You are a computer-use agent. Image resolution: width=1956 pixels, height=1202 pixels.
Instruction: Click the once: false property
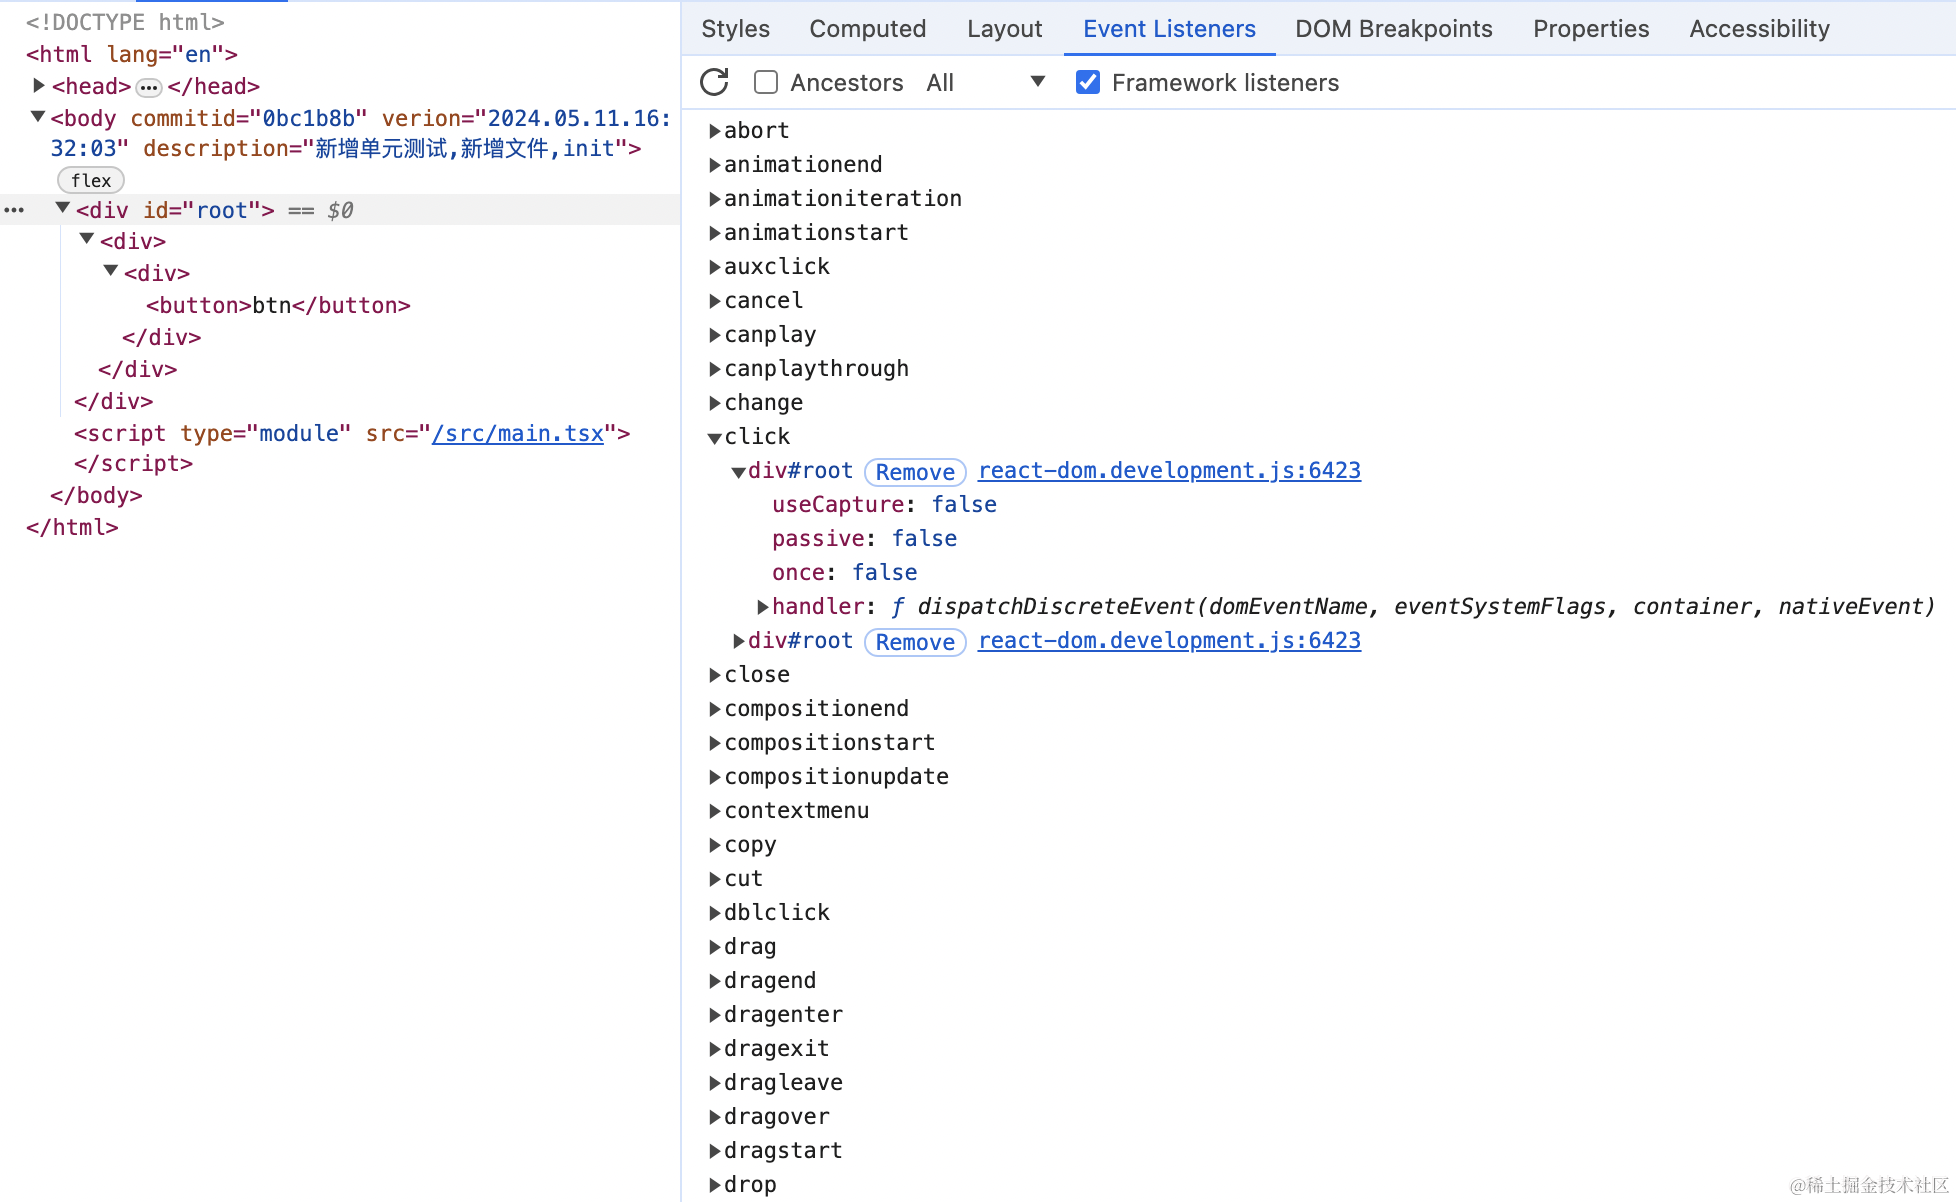[x=844, y=573]
